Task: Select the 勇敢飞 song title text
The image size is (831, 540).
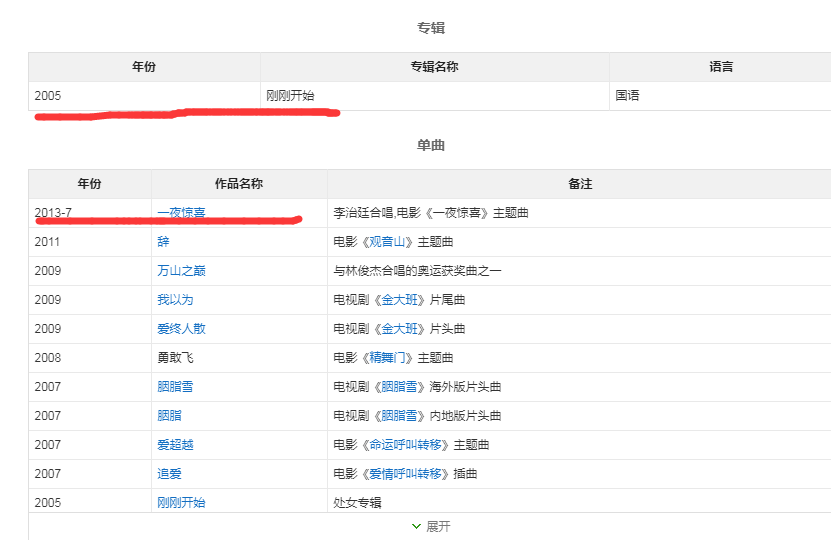Action: (x=175, y=358)
